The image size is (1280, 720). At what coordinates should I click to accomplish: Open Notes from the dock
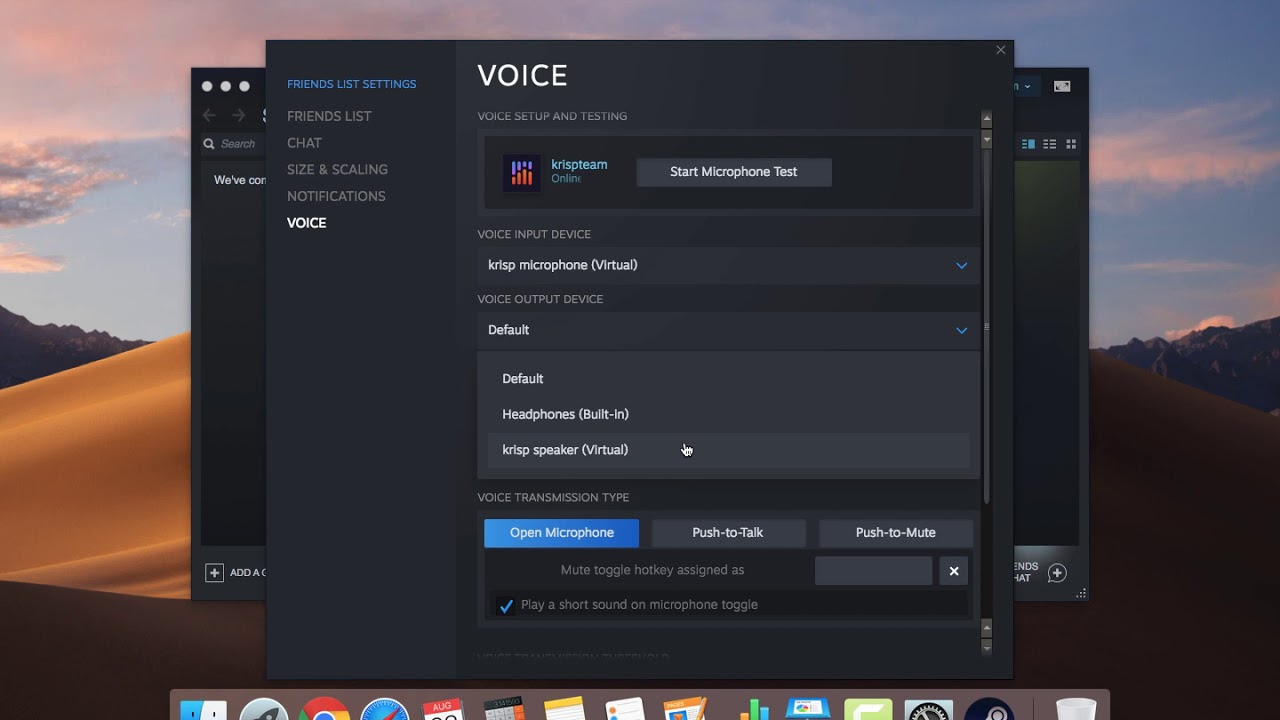tap(565, 710)
